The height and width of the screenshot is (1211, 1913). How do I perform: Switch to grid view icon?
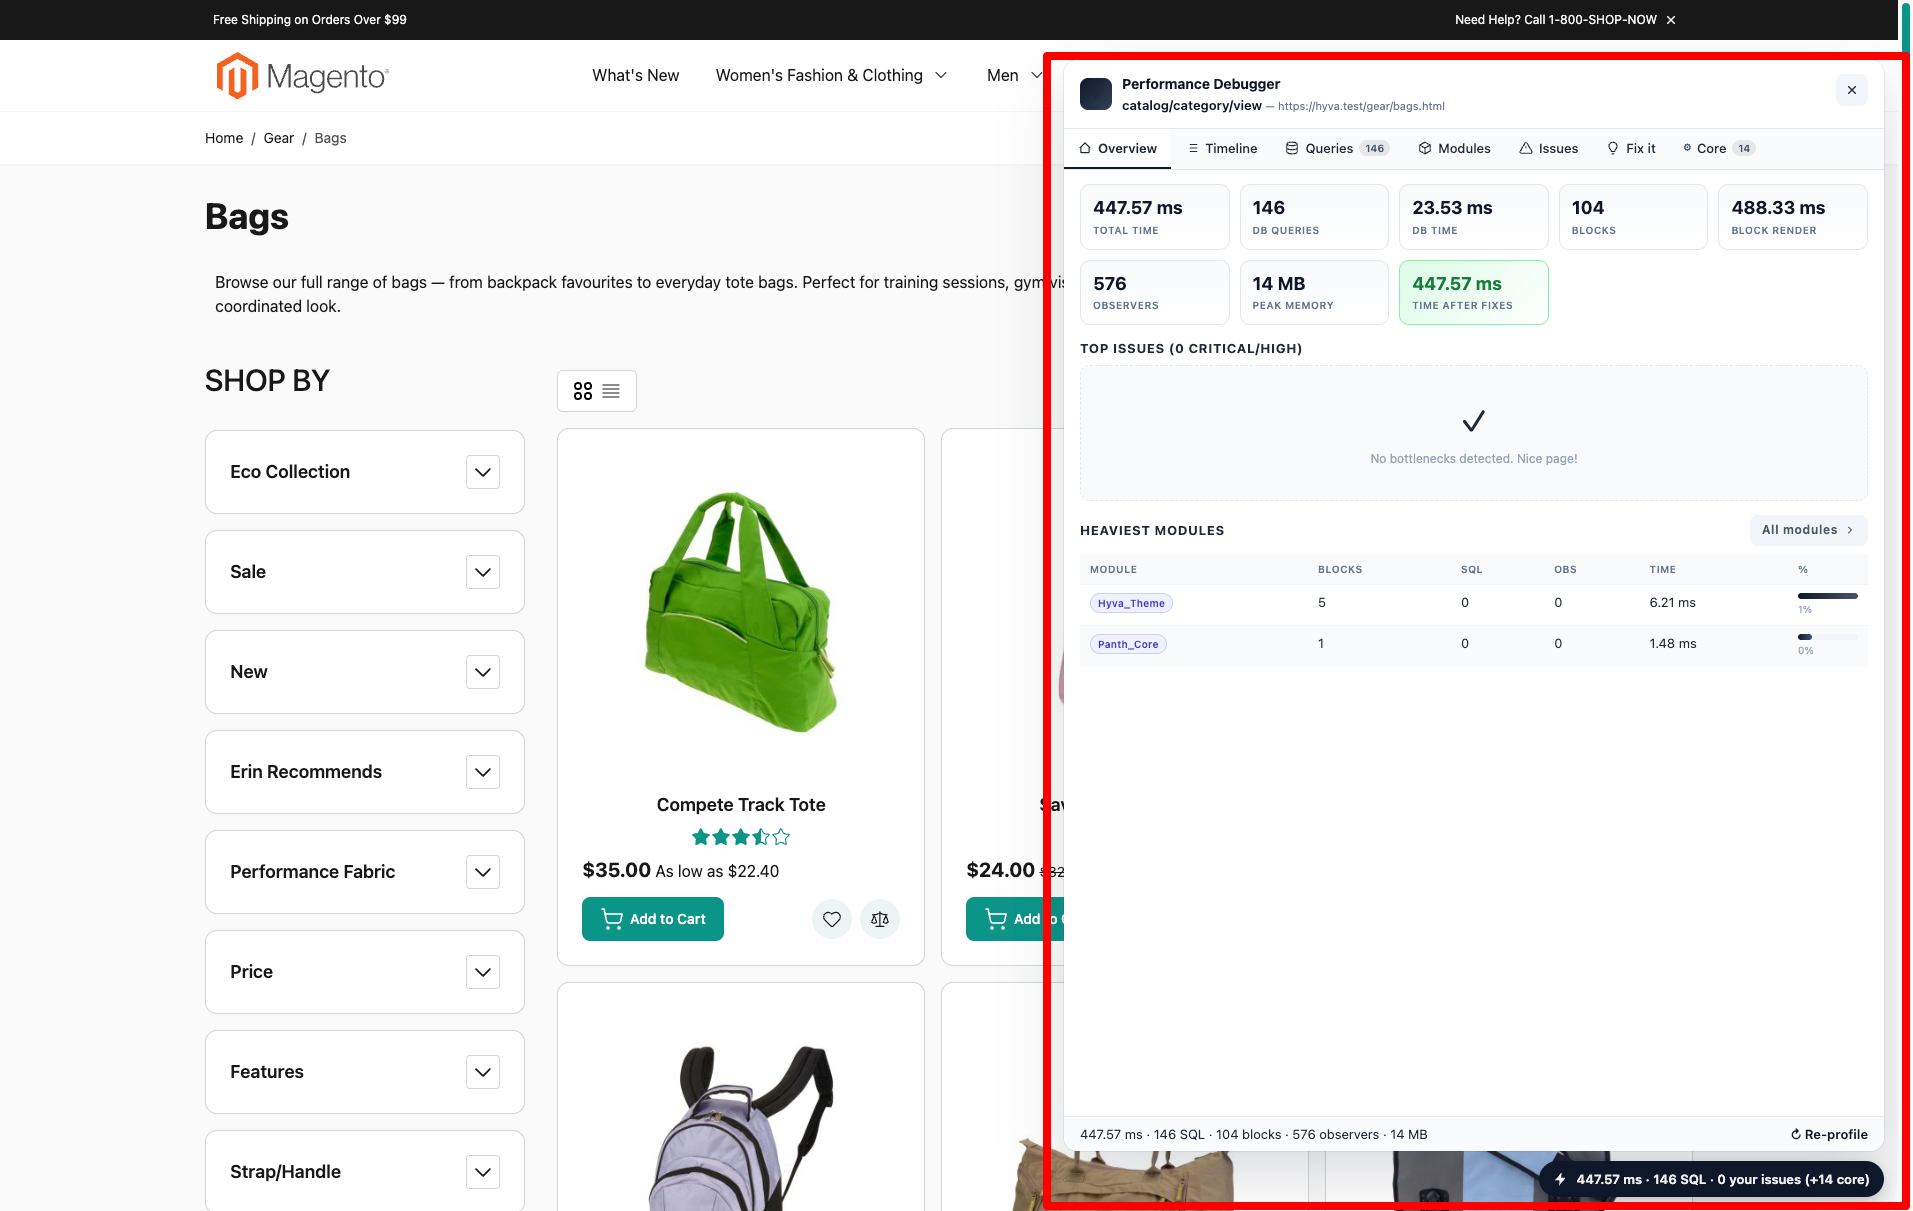[583, 391]
